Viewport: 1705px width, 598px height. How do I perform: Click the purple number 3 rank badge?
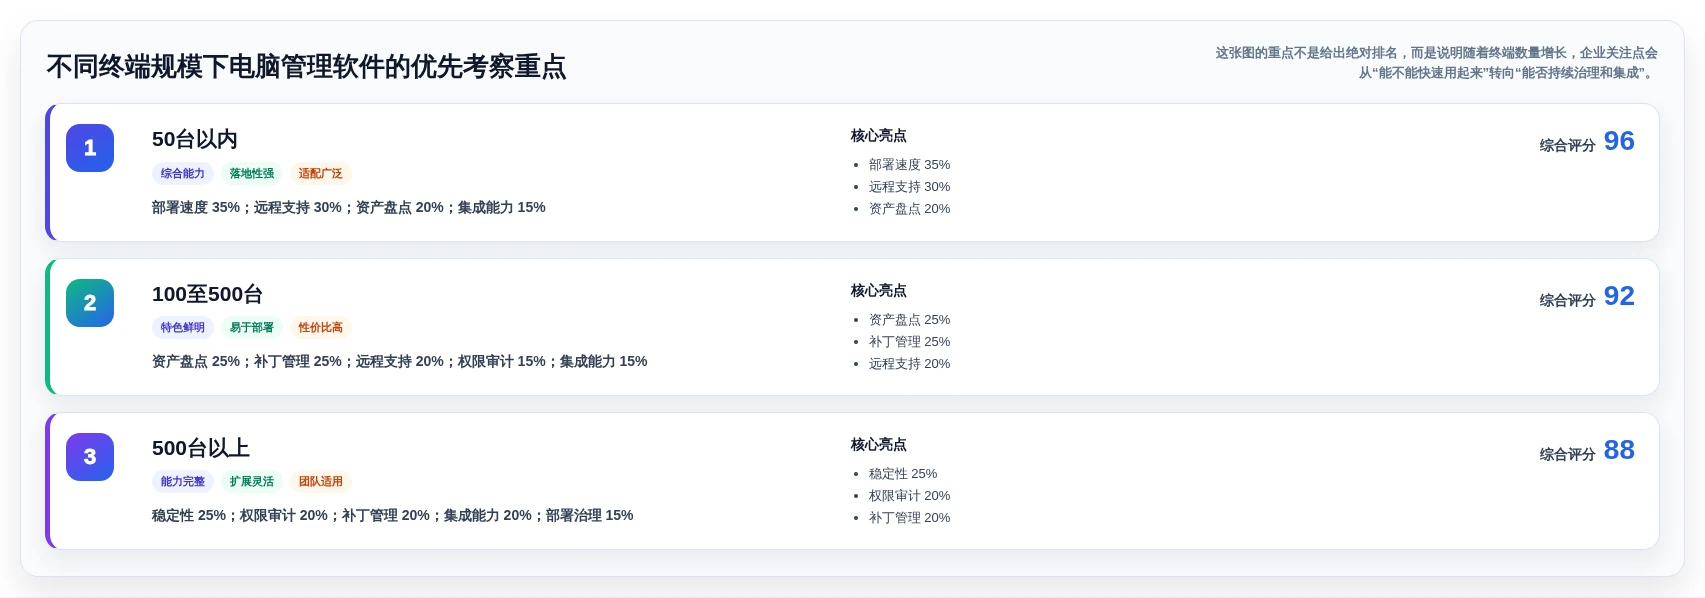coord(90,457)
